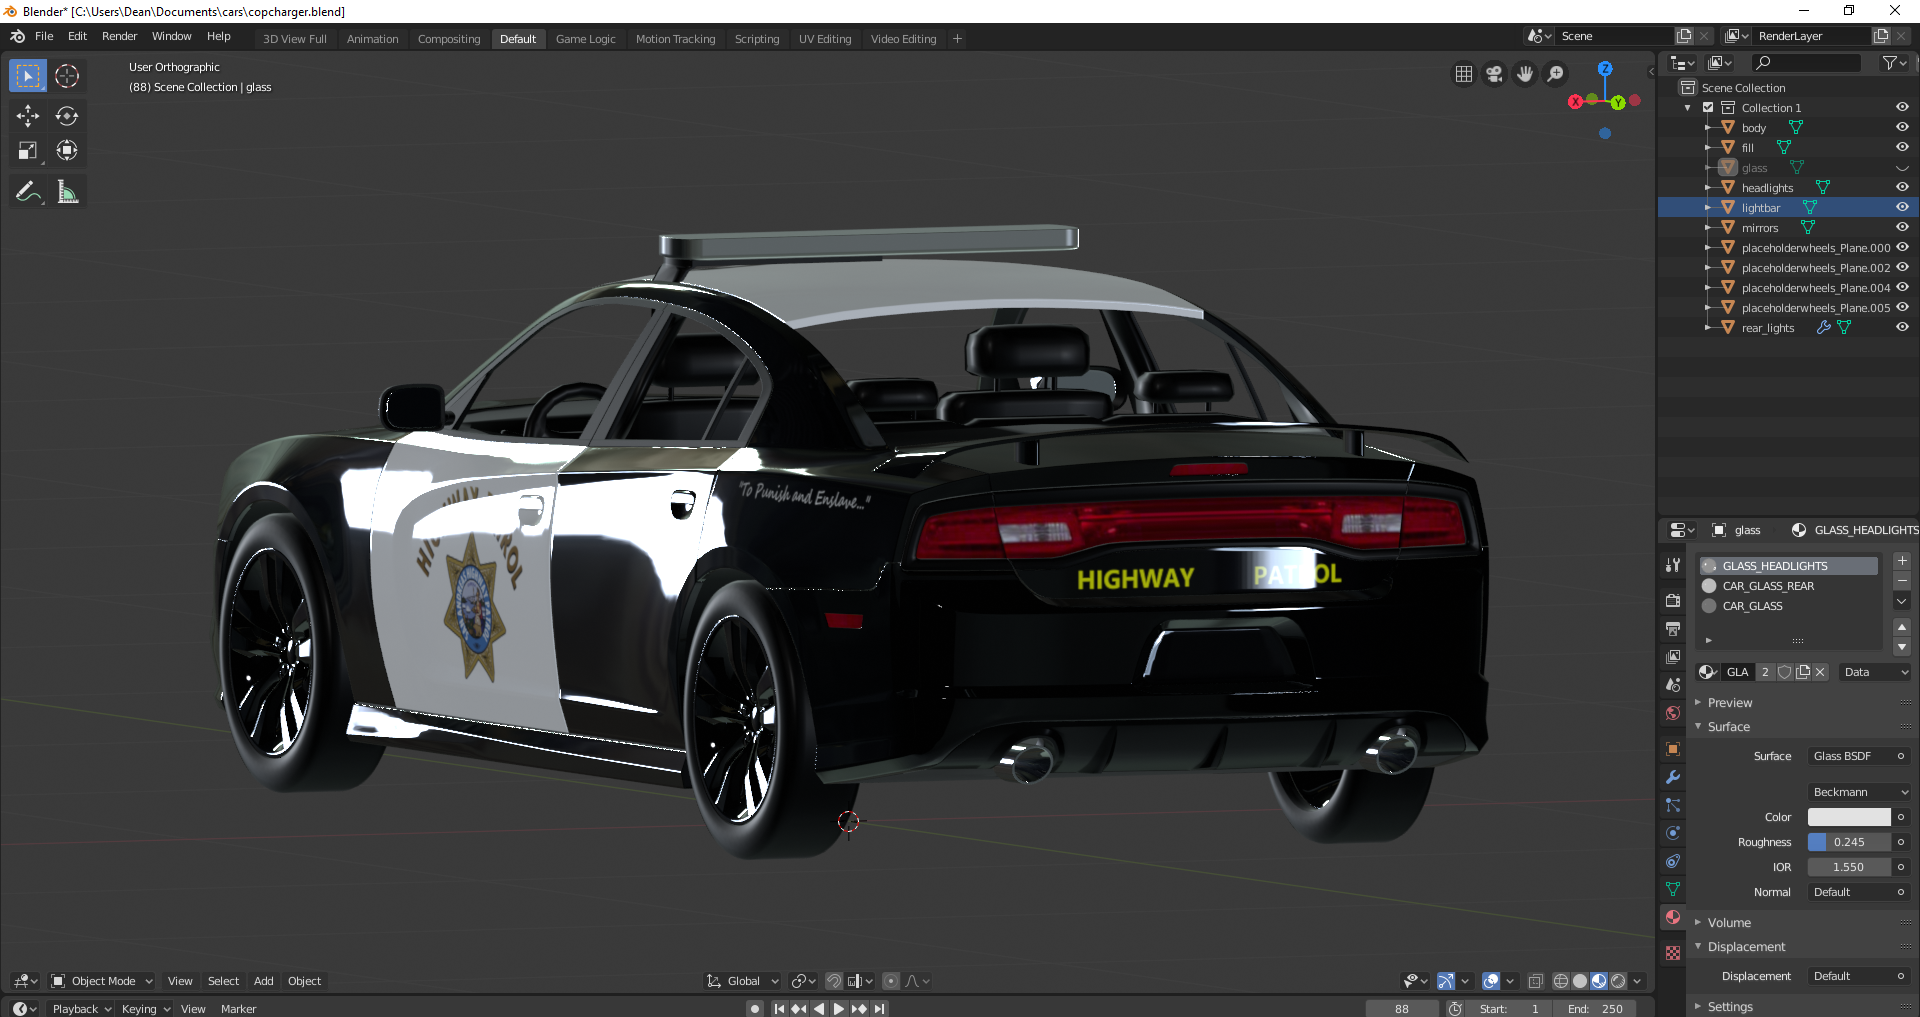Switch to the Scripting workspace tab

click(757, 39)
